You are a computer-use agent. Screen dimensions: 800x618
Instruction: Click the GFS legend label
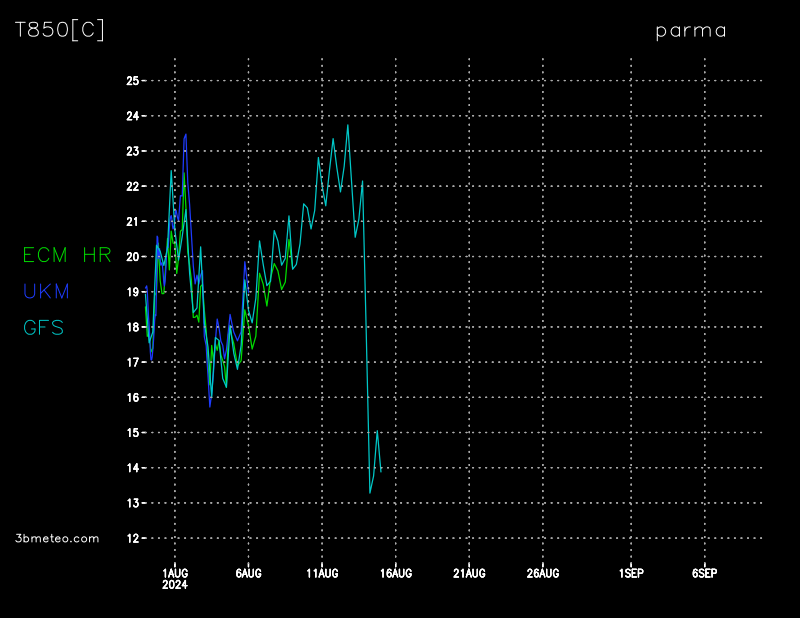[x=43, y=327]
